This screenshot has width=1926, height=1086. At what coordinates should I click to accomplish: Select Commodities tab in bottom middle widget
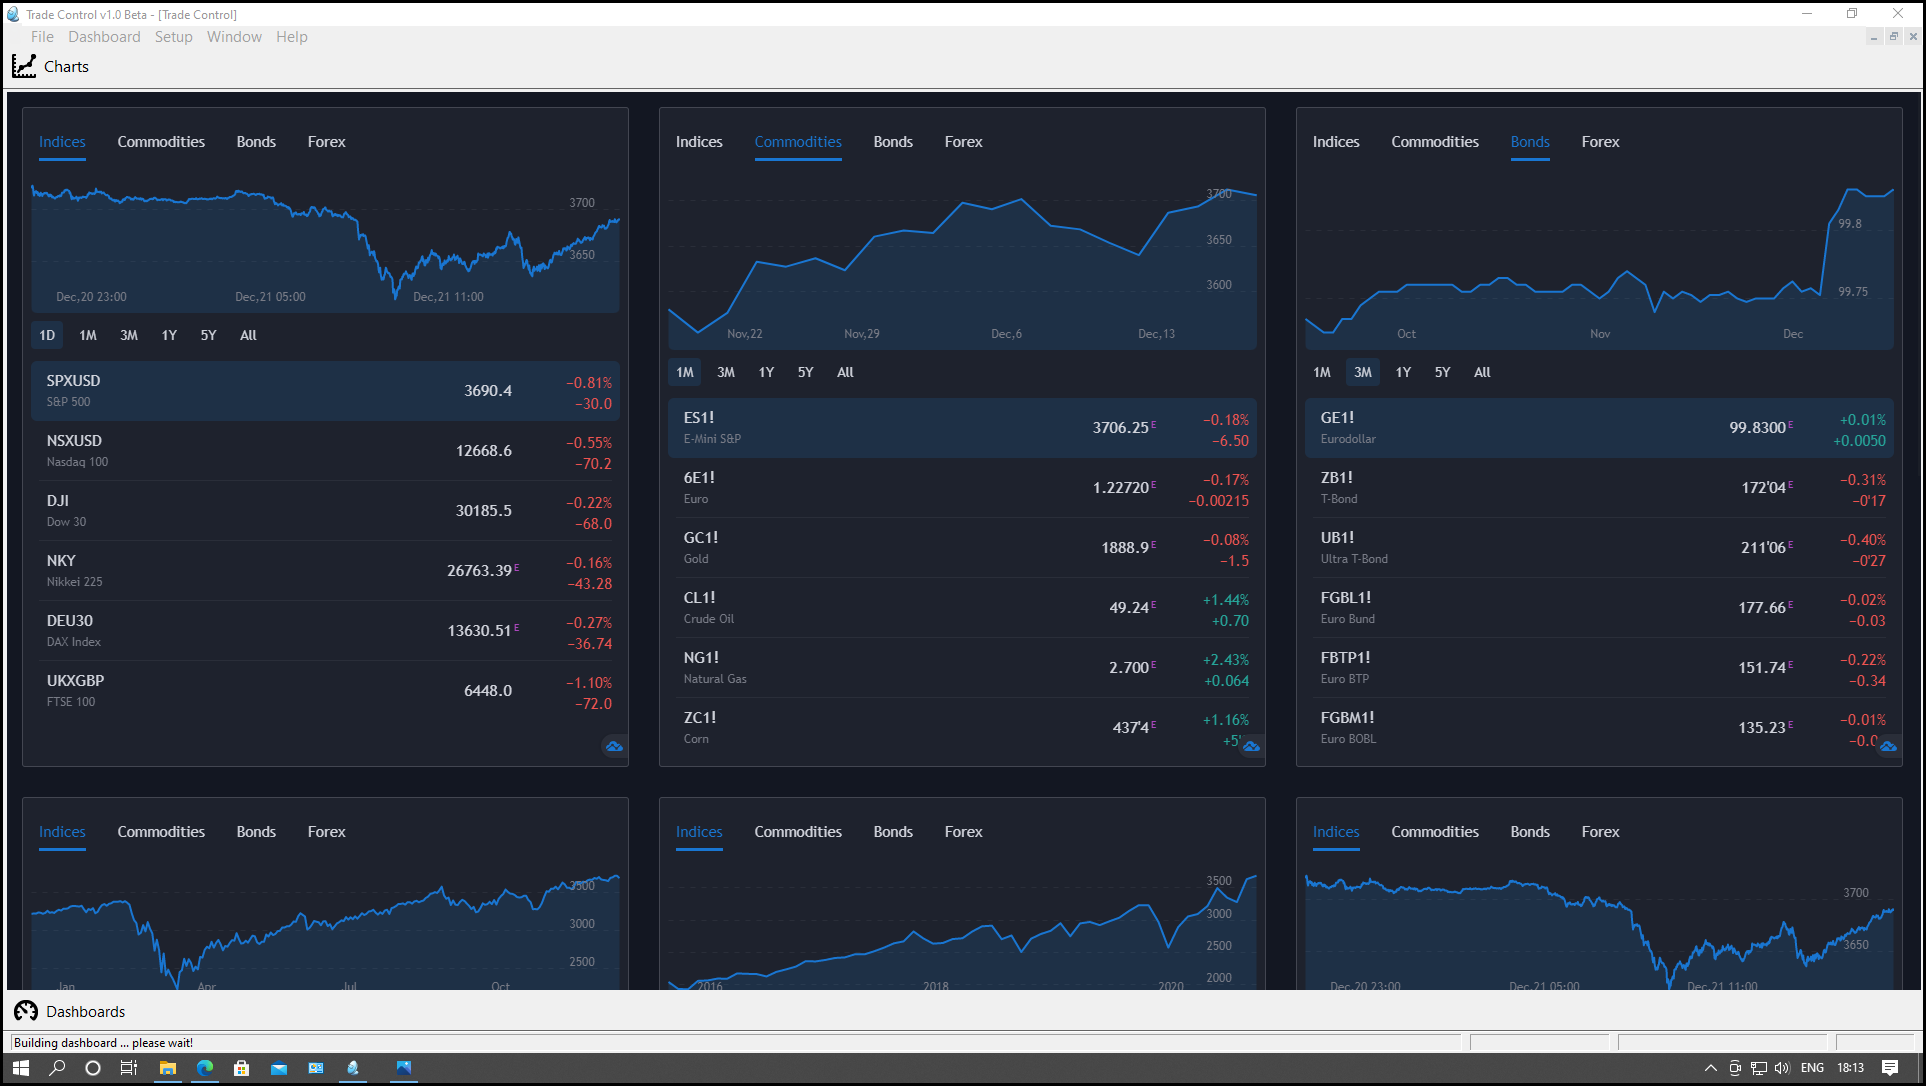(x=798, y=832)
